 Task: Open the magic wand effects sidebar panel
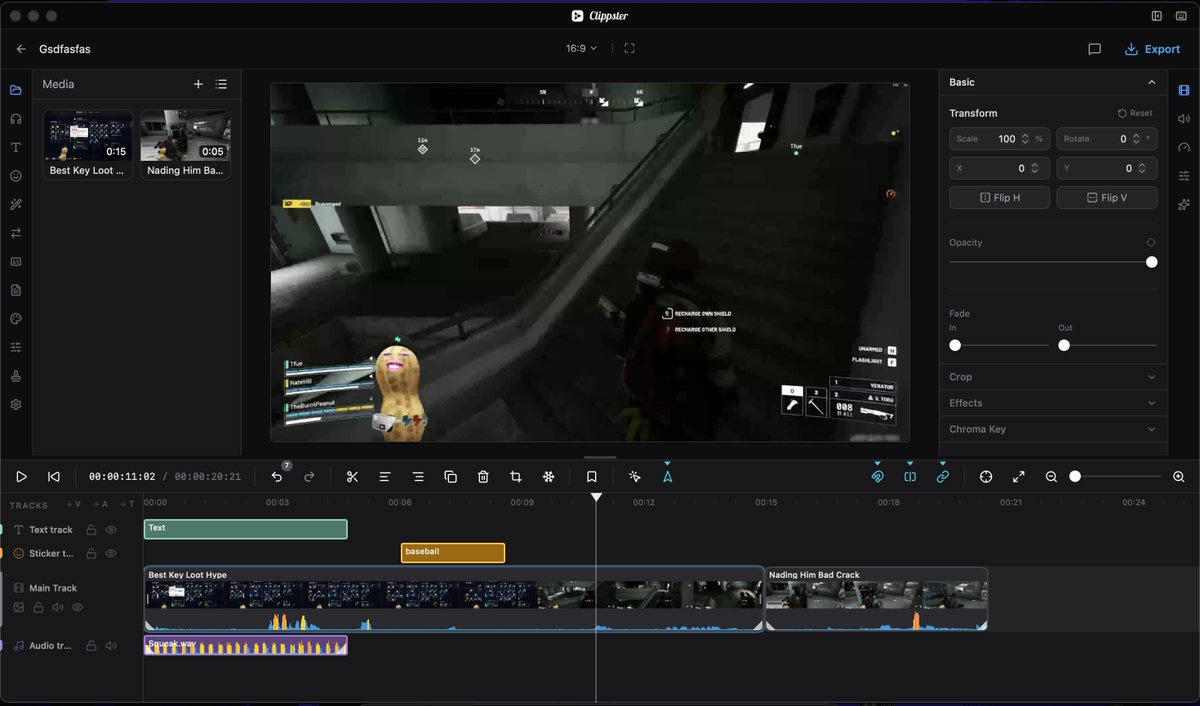16,204
